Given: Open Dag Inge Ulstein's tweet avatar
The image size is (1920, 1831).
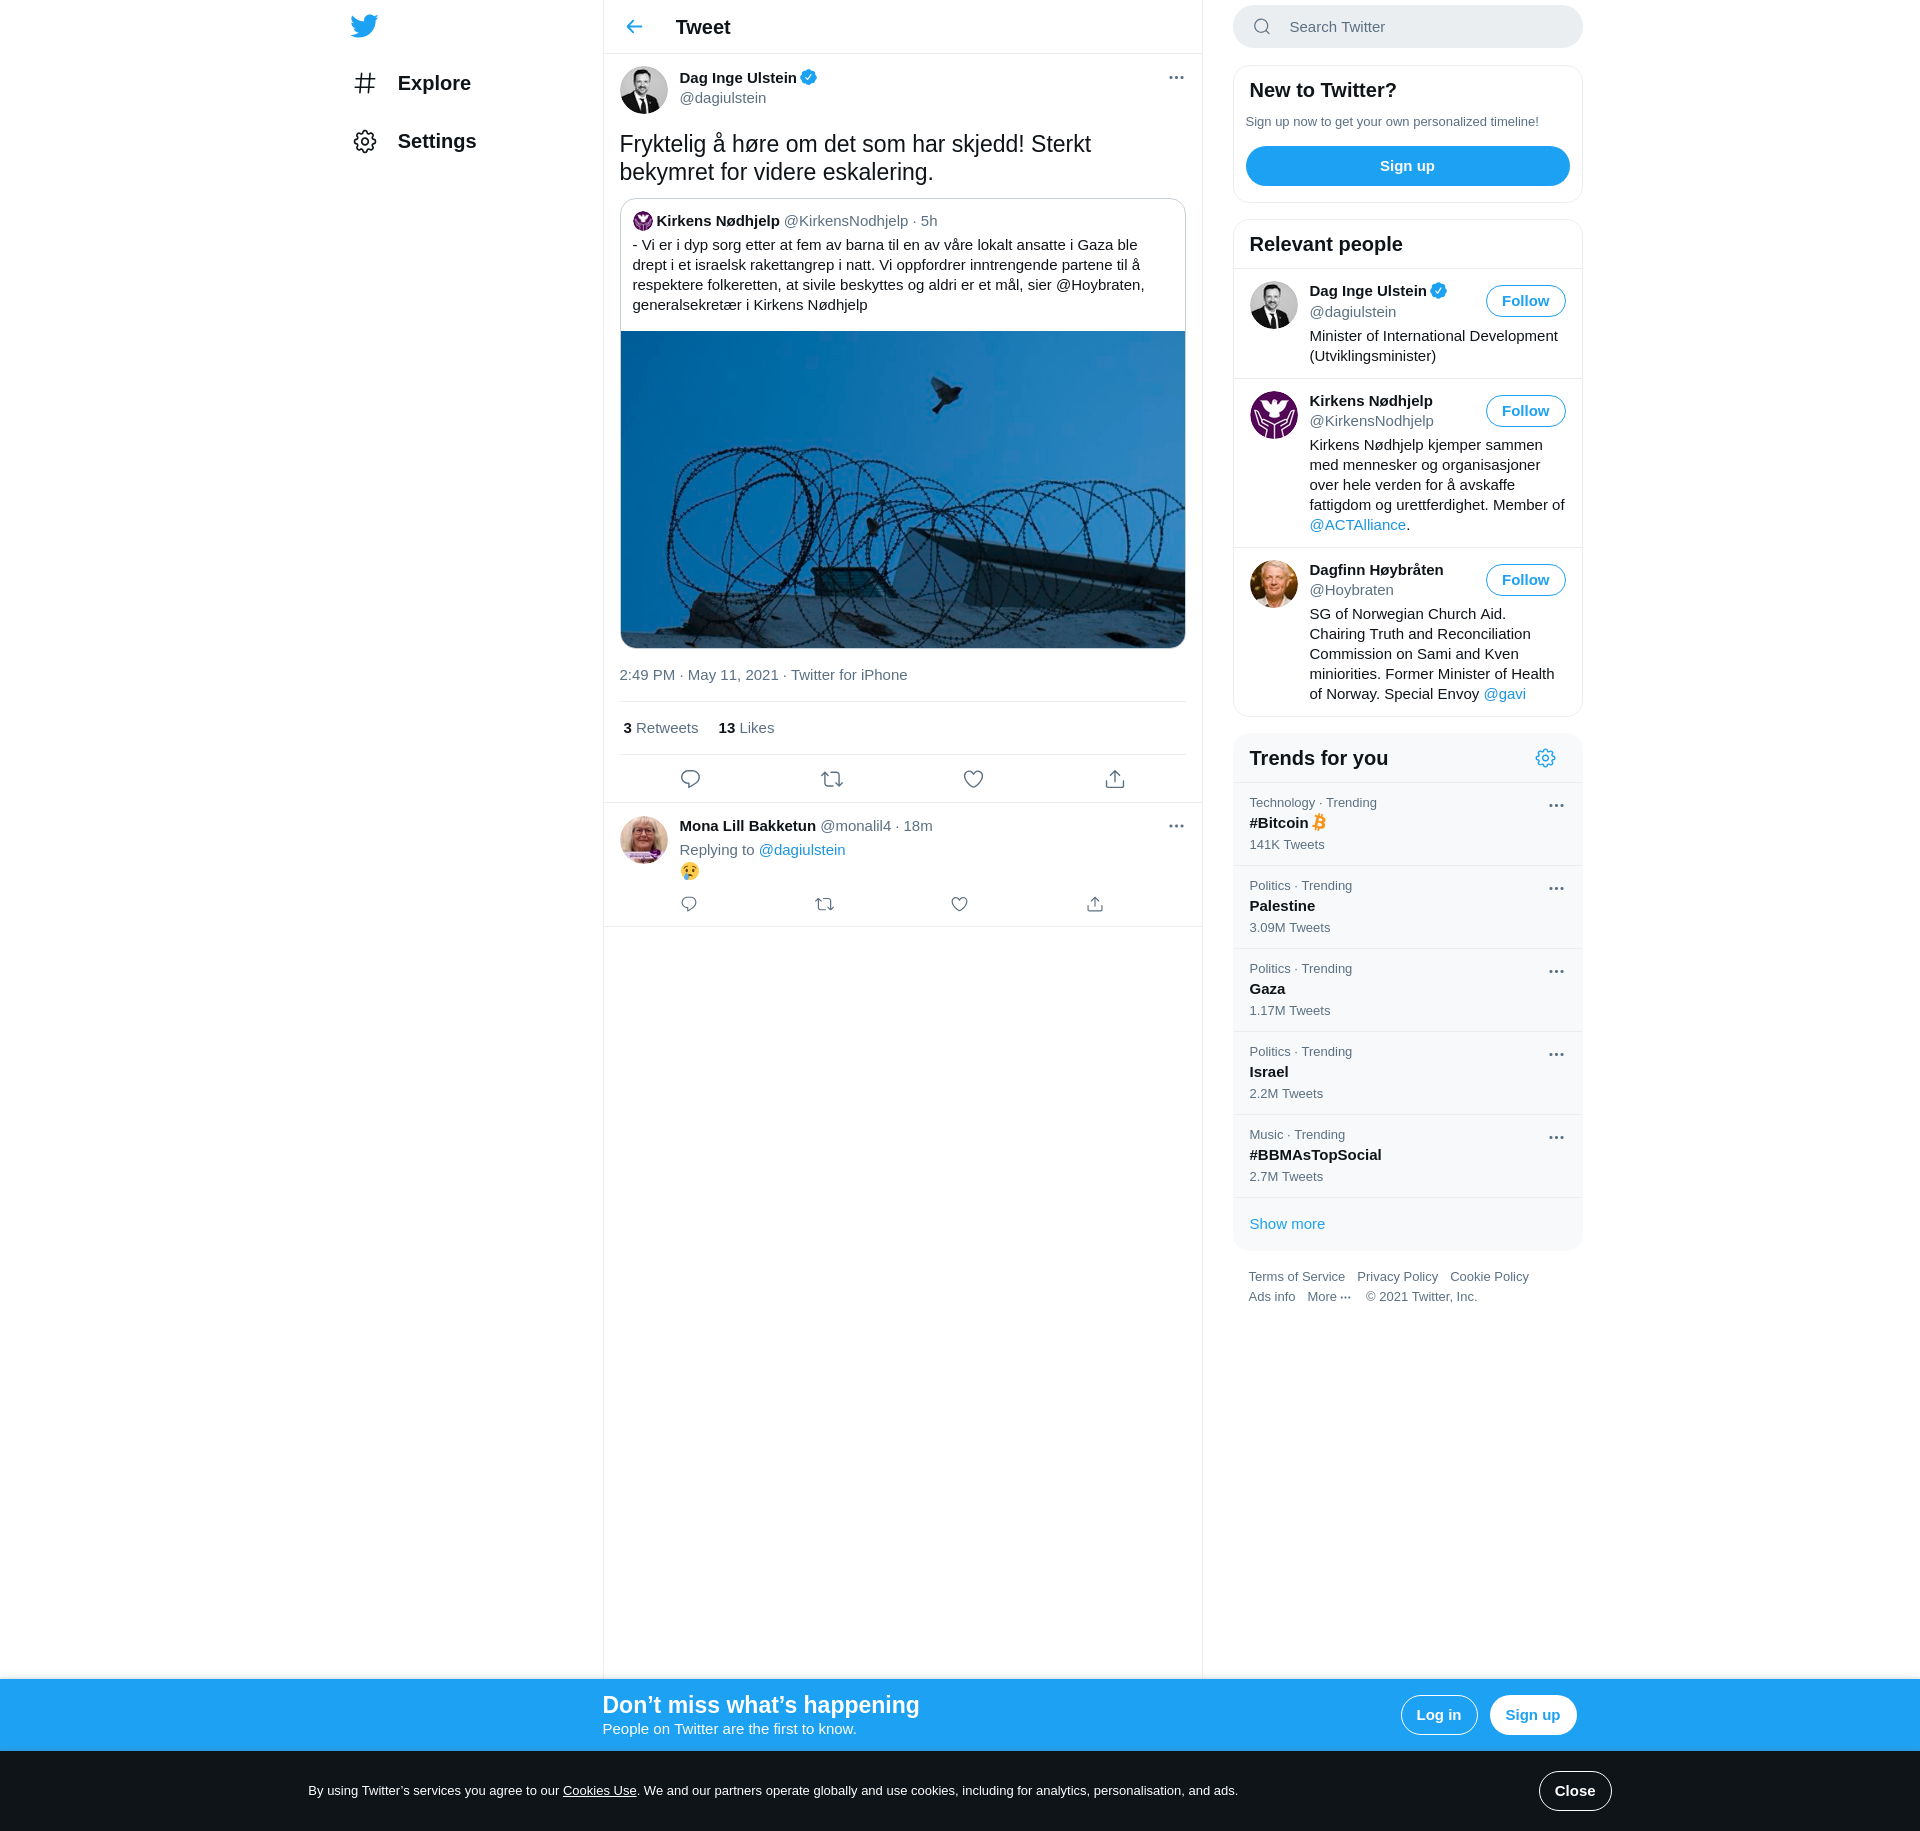Looking at the screenshot, I should tap(644, 90).
